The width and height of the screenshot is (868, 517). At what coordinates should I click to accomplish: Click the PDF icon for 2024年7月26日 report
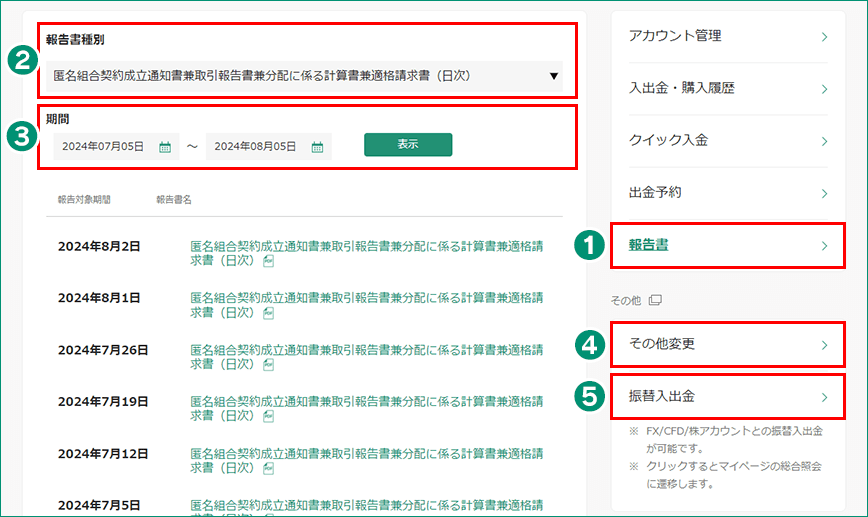pyautogui.click(x=268, y=365)
